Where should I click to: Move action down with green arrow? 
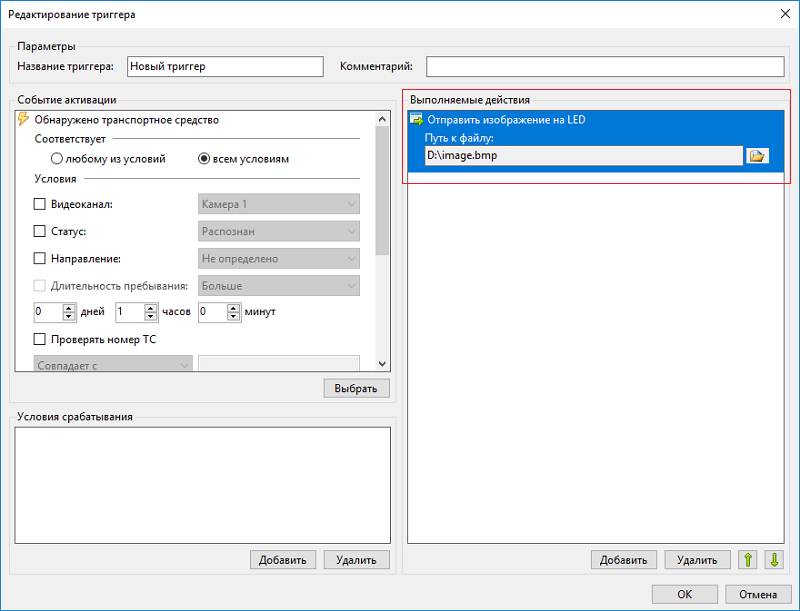(x=774, y=559)
